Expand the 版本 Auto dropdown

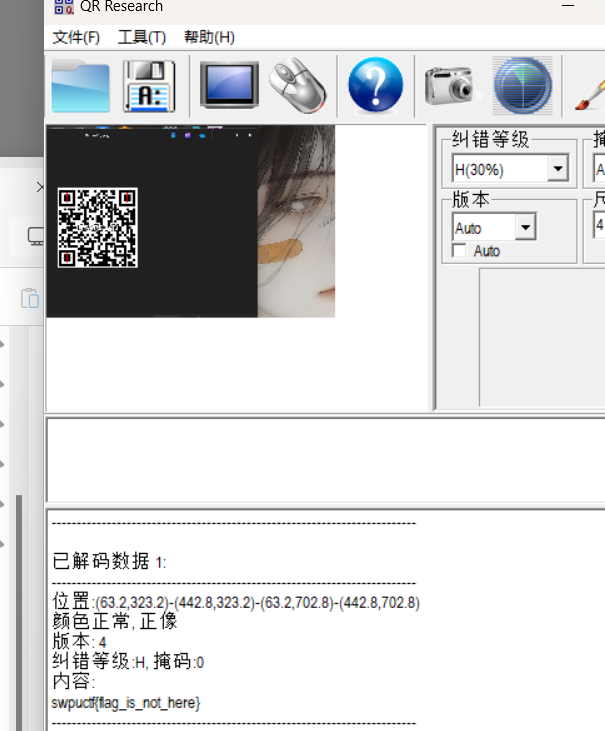click(526, 228)
